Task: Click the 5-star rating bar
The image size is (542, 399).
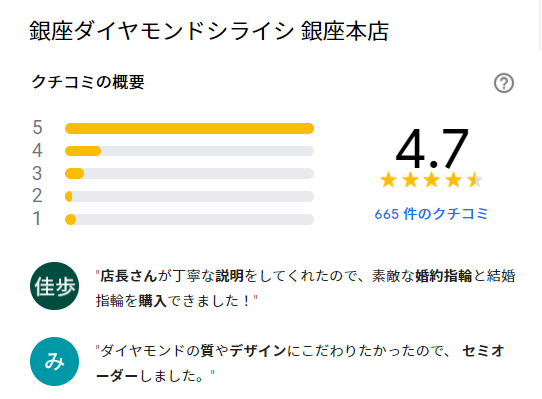Action: (x=189, y=128)
